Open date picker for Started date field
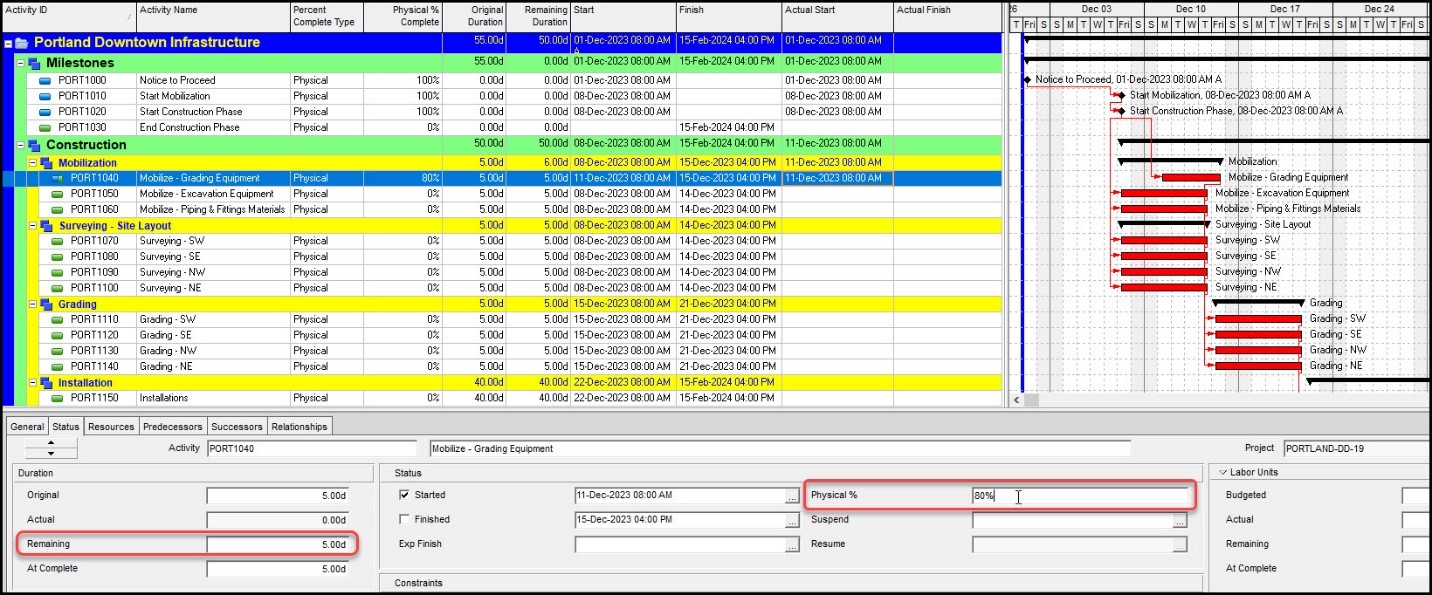The image size is (1432, 595). point(792,495)
